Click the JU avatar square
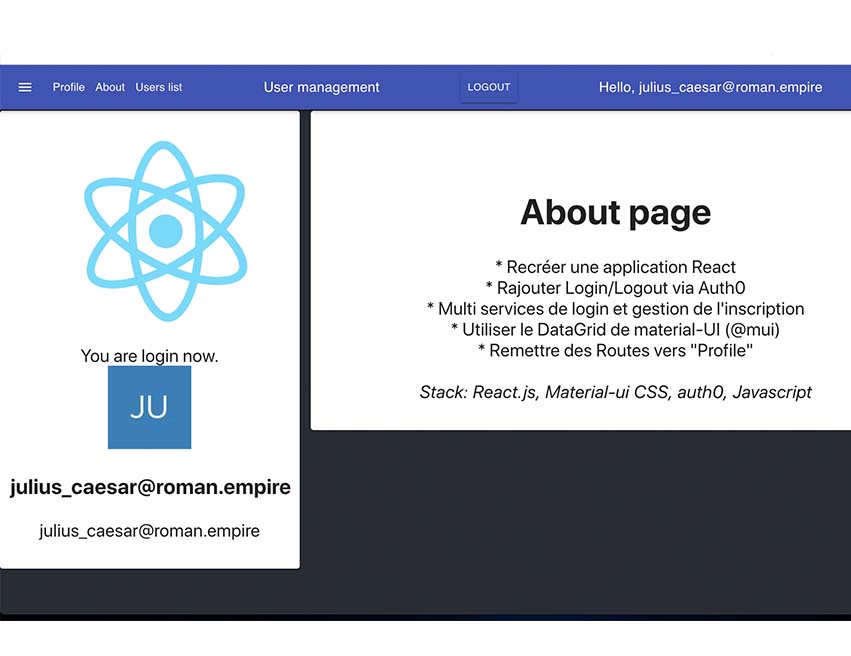 point(149,407)
